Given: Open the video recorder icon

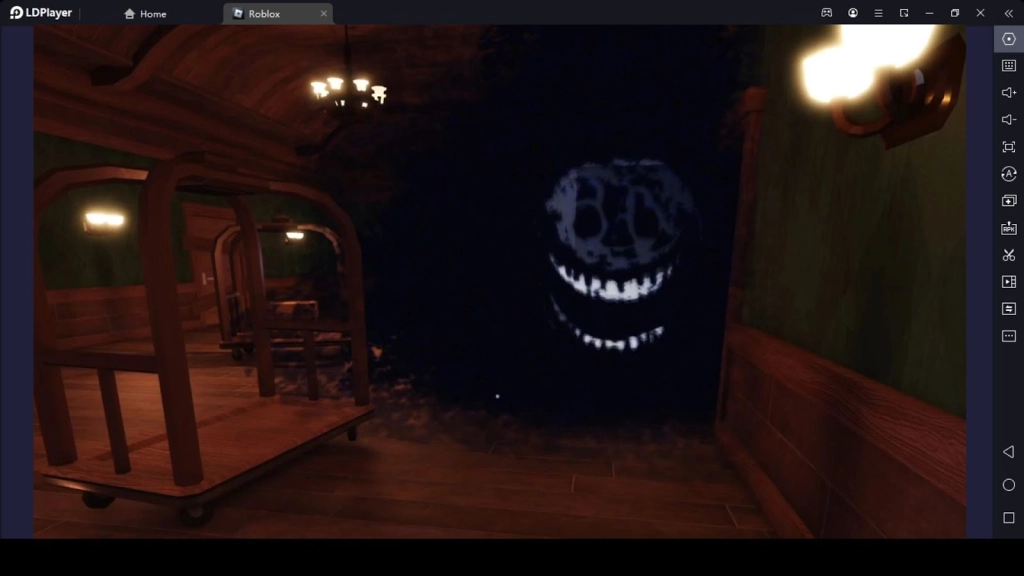Looking at the screenshot, I should point(1008,282).
